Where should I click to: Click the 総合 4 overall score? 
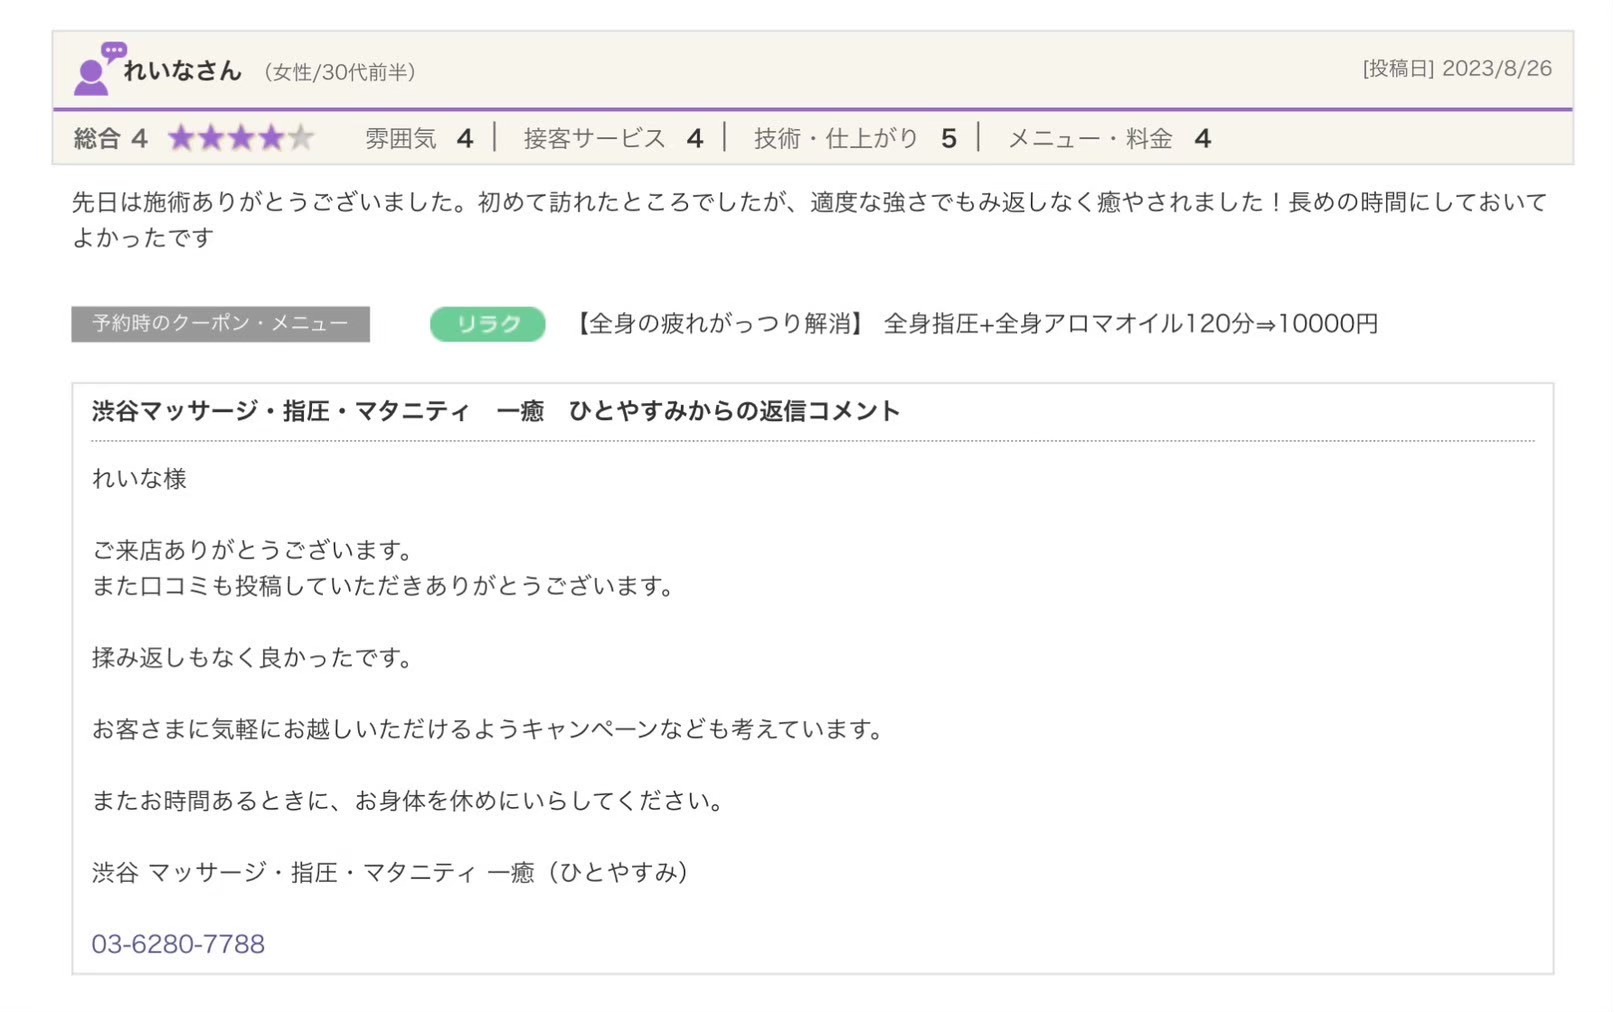click(x=110, y=138)
